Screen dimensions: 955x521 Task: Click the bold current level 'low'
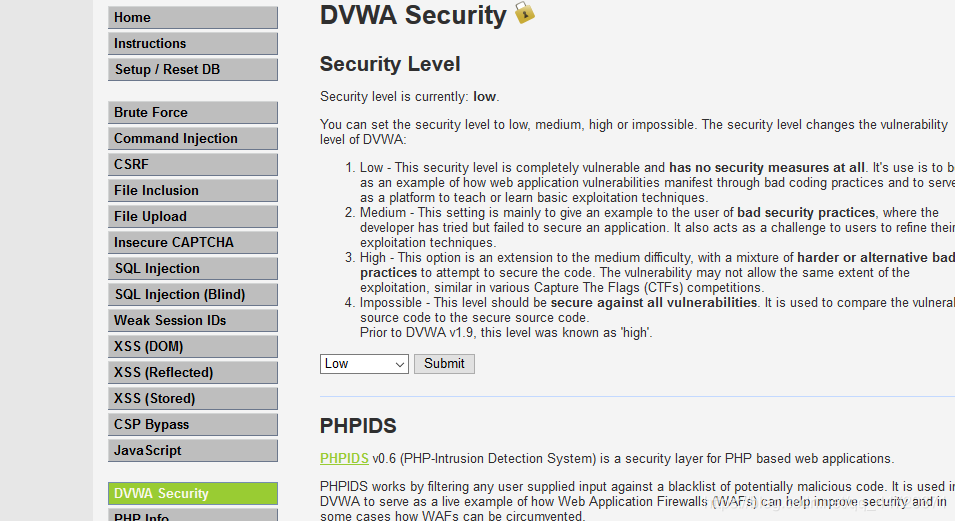485,97
